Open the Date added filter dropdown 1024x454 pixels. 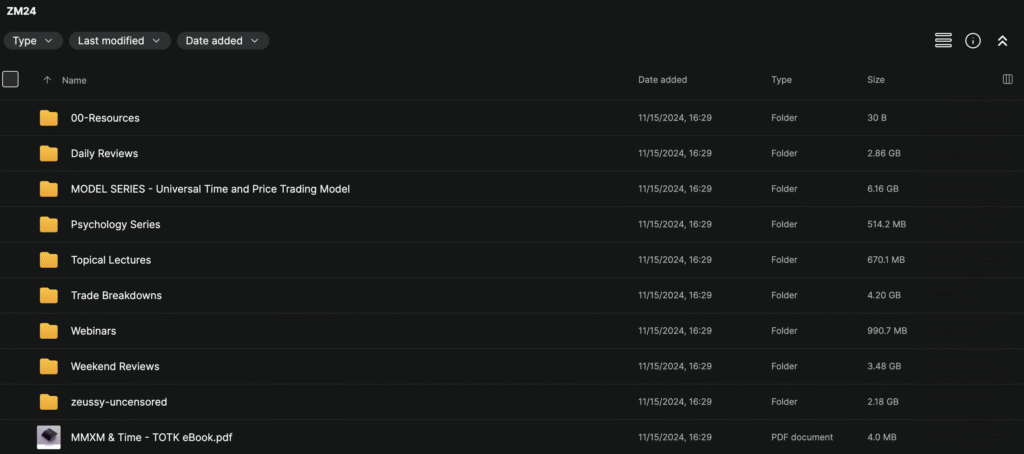[222, 41]
